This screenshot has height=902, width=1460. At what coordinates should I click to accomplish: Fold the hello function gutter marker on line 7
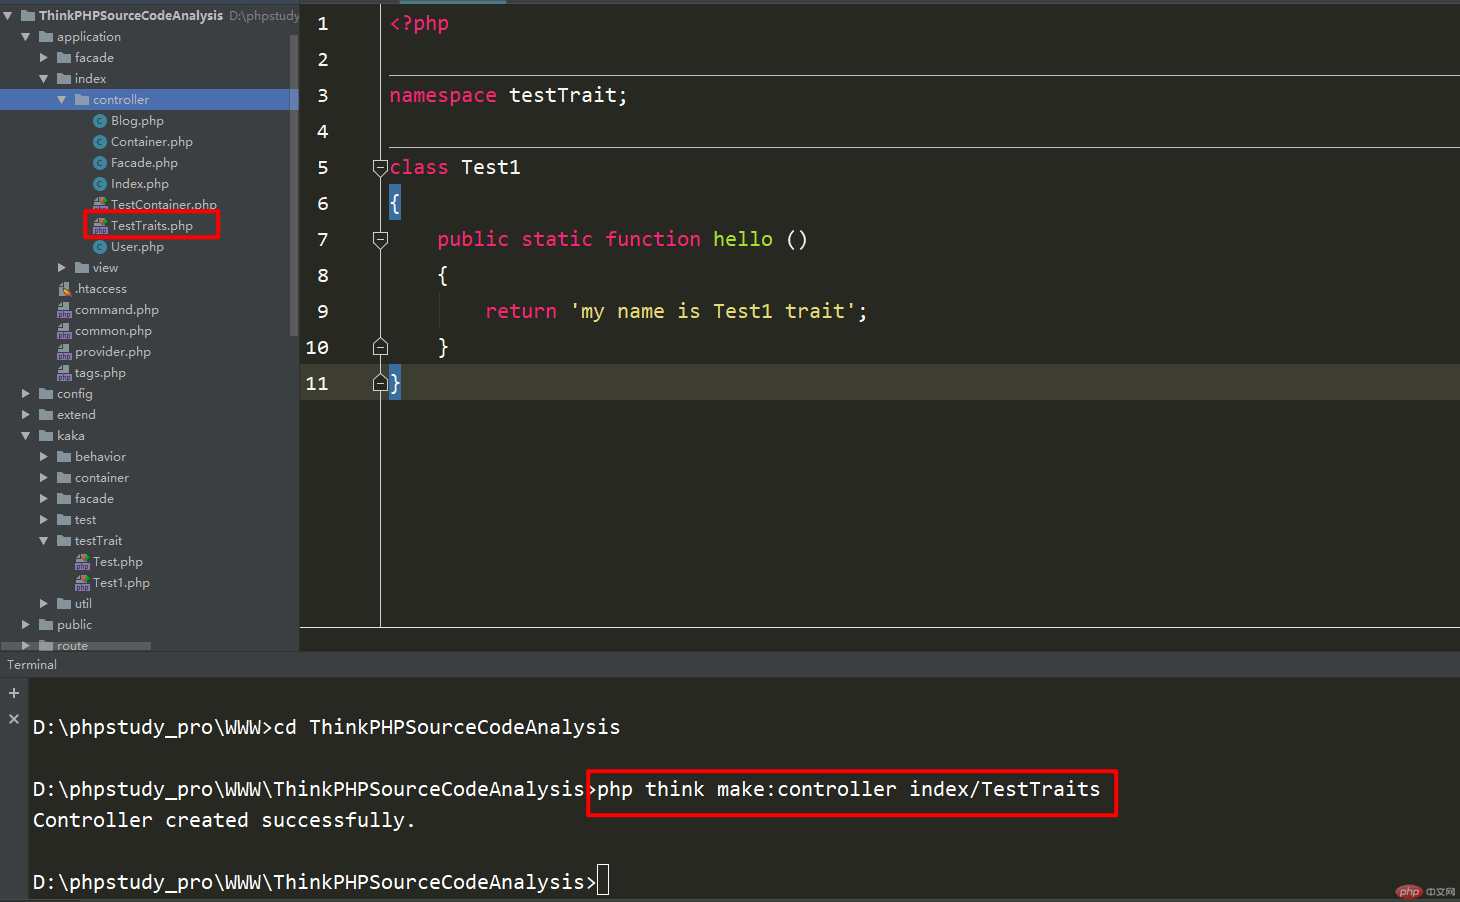click(x=380, y=240)
